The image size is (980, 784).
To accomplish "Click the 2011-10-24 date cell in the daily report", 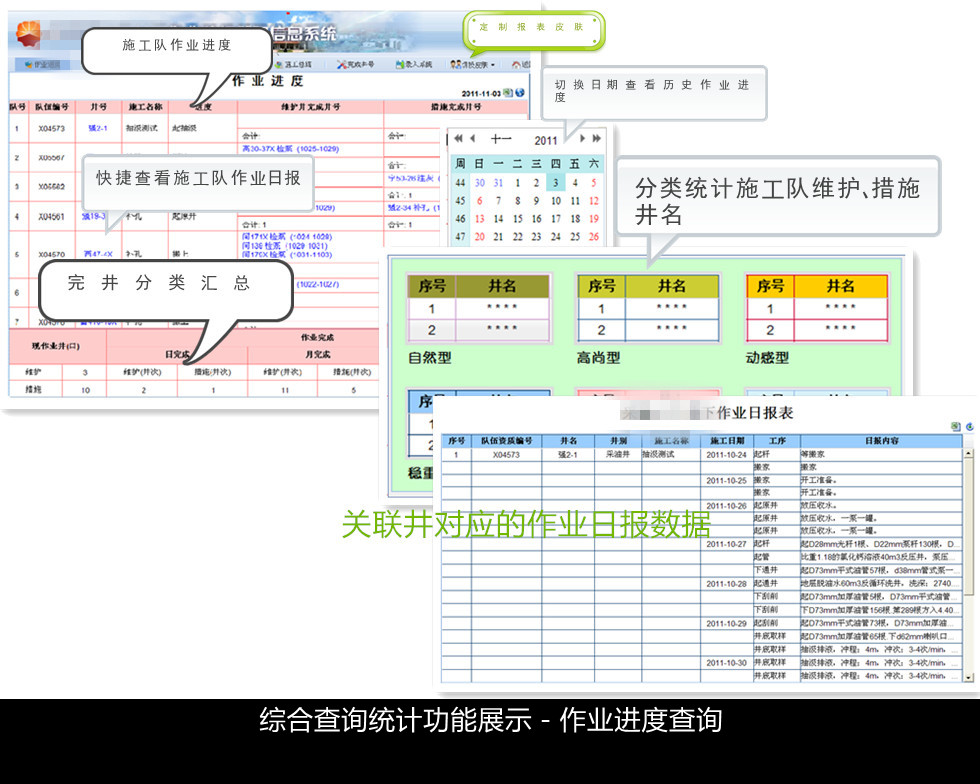I will pos(726,455).
